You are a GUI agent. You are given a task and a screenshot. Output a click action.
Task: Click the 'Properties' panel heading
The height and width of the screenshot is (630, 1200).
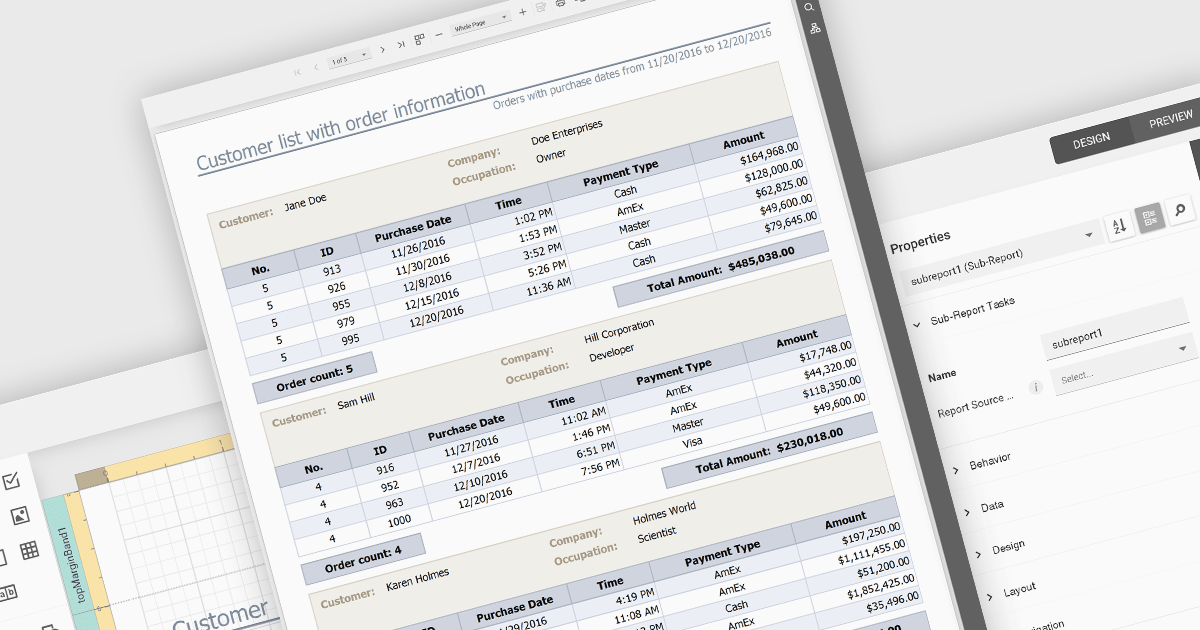(920, 242)
